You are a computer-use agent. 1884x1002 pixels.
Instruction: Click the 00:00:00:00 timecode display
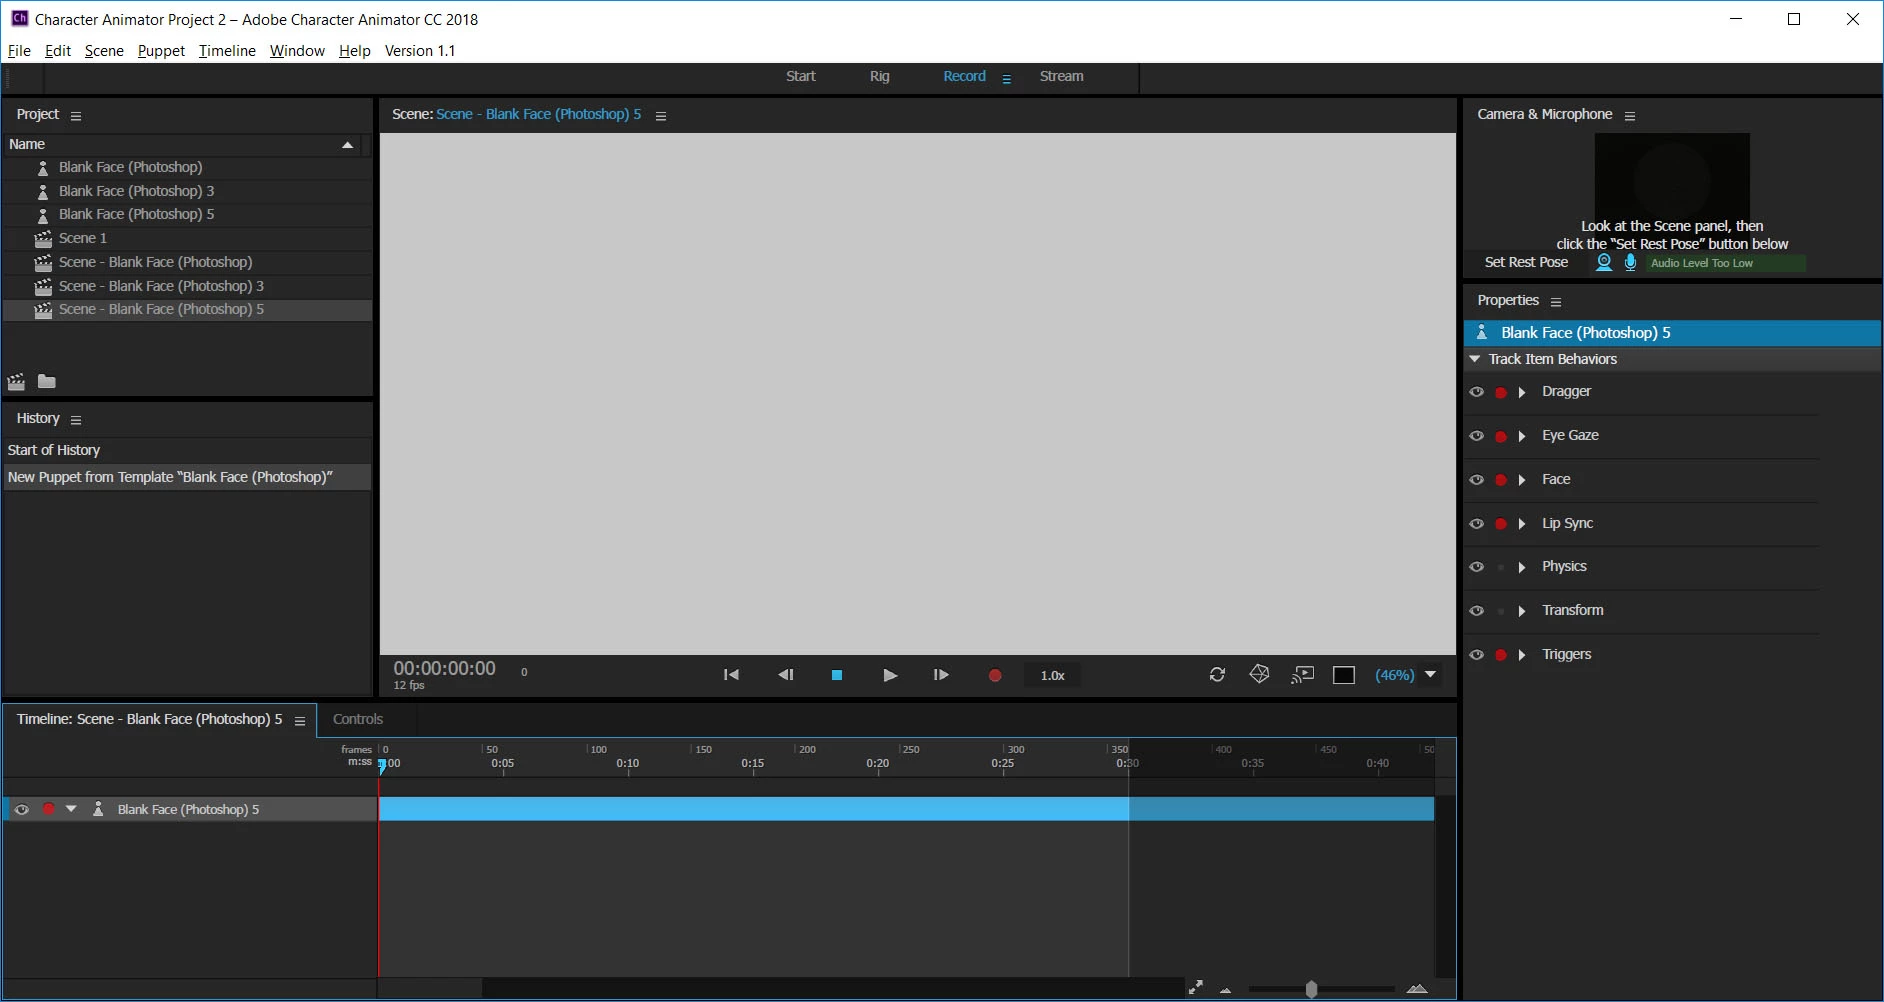(x=444, y=668)
